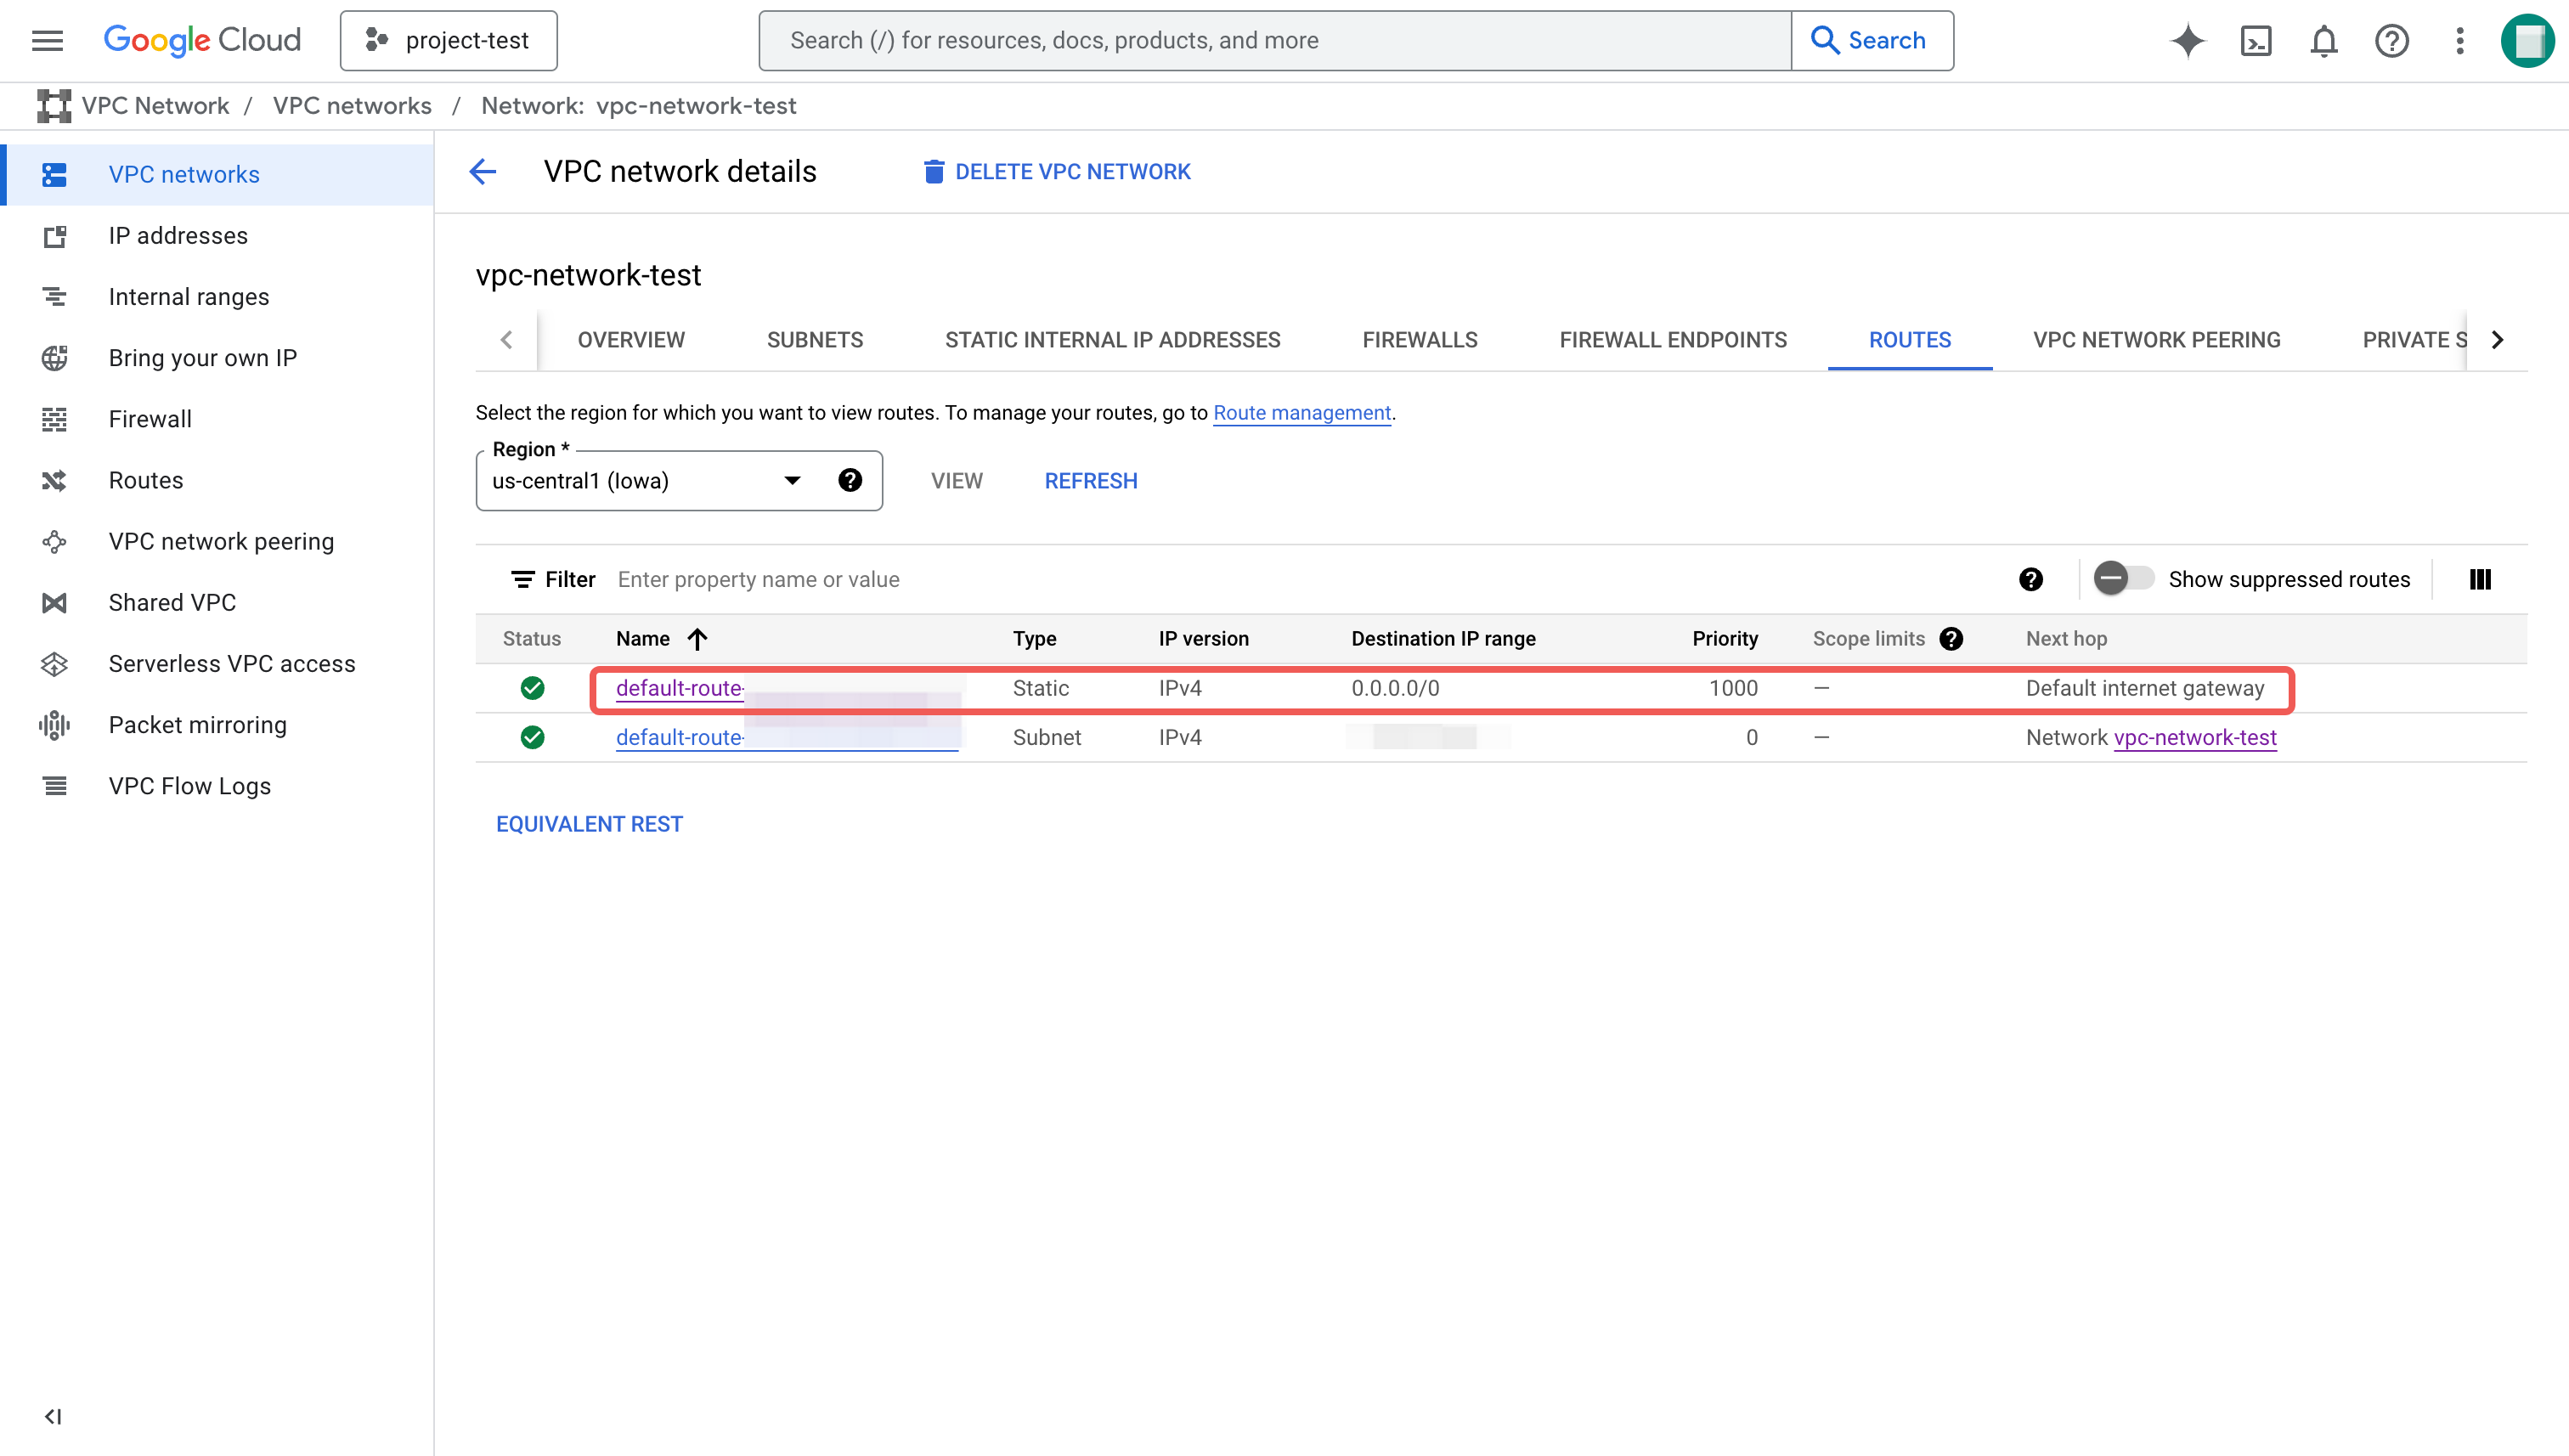Sort routes by Name column arrow
Screen dimensions: 2569x1456
pos(698,639)
